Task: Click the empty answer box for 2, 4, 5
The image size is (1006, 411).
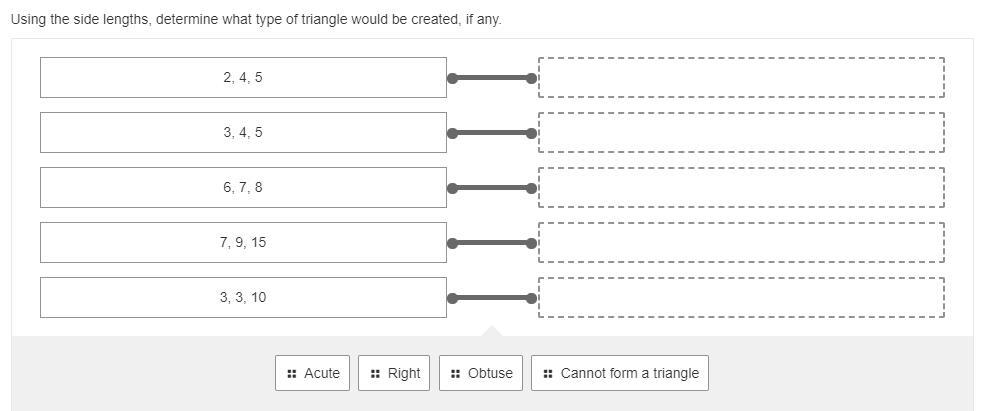Action: coord(741,77)
